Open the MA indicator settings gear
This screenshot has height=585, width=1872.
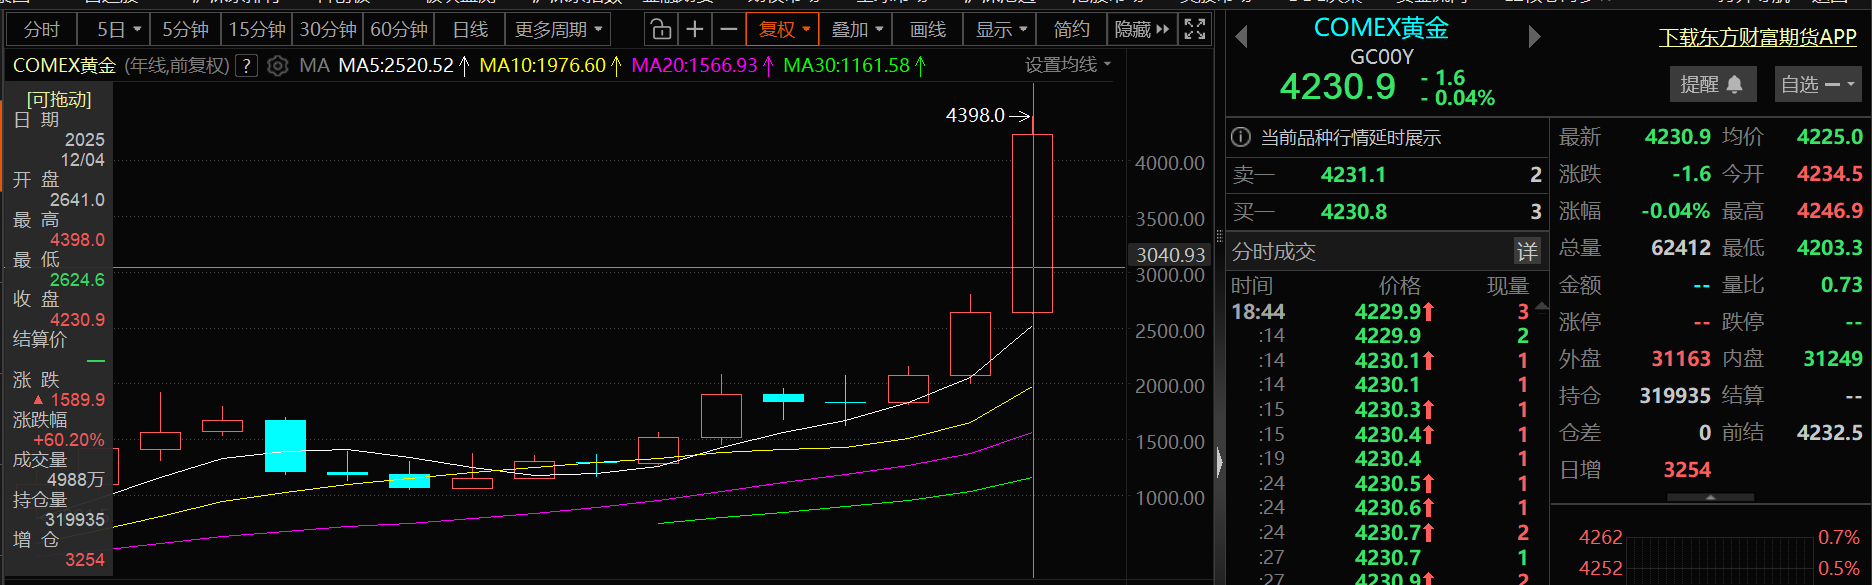[x=278, y=66]
